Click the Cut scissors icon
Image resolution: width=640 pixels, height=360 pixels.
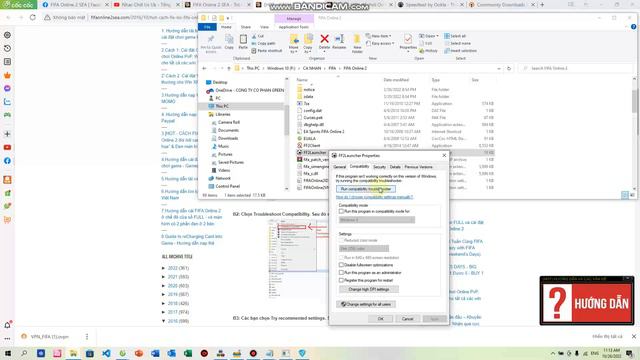[x=254, y=36]
